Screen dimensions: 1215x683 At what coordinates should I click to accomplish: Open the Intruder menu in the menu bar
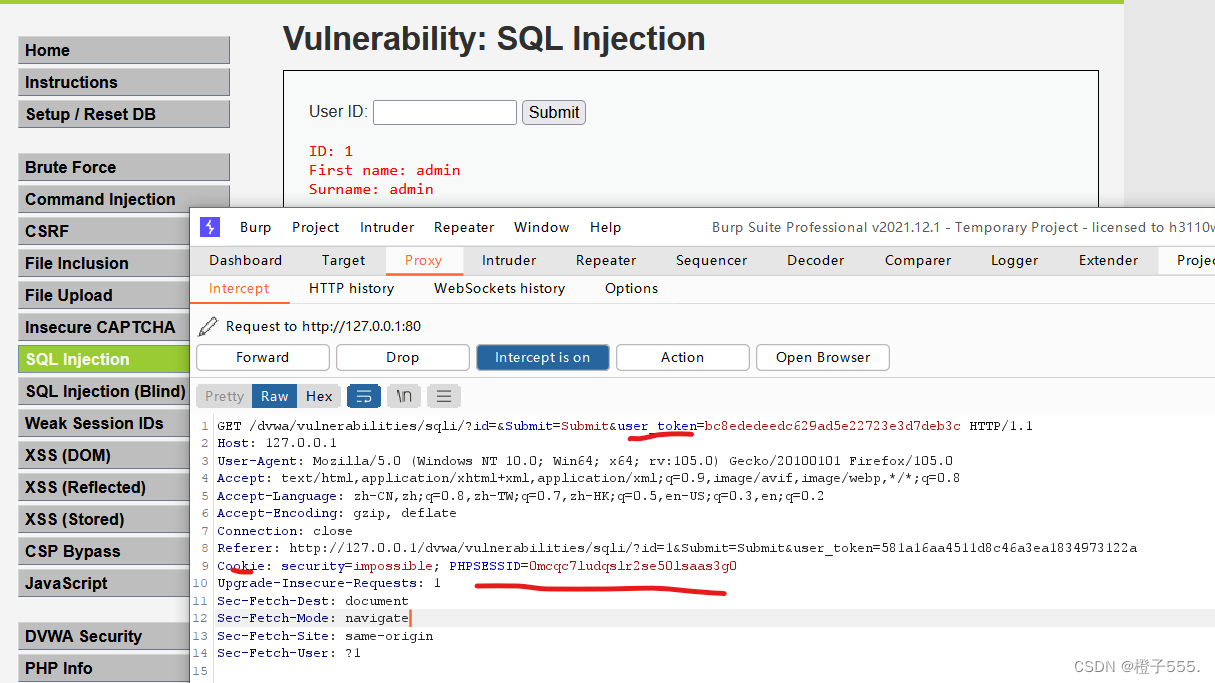click(x=386, y=227)
